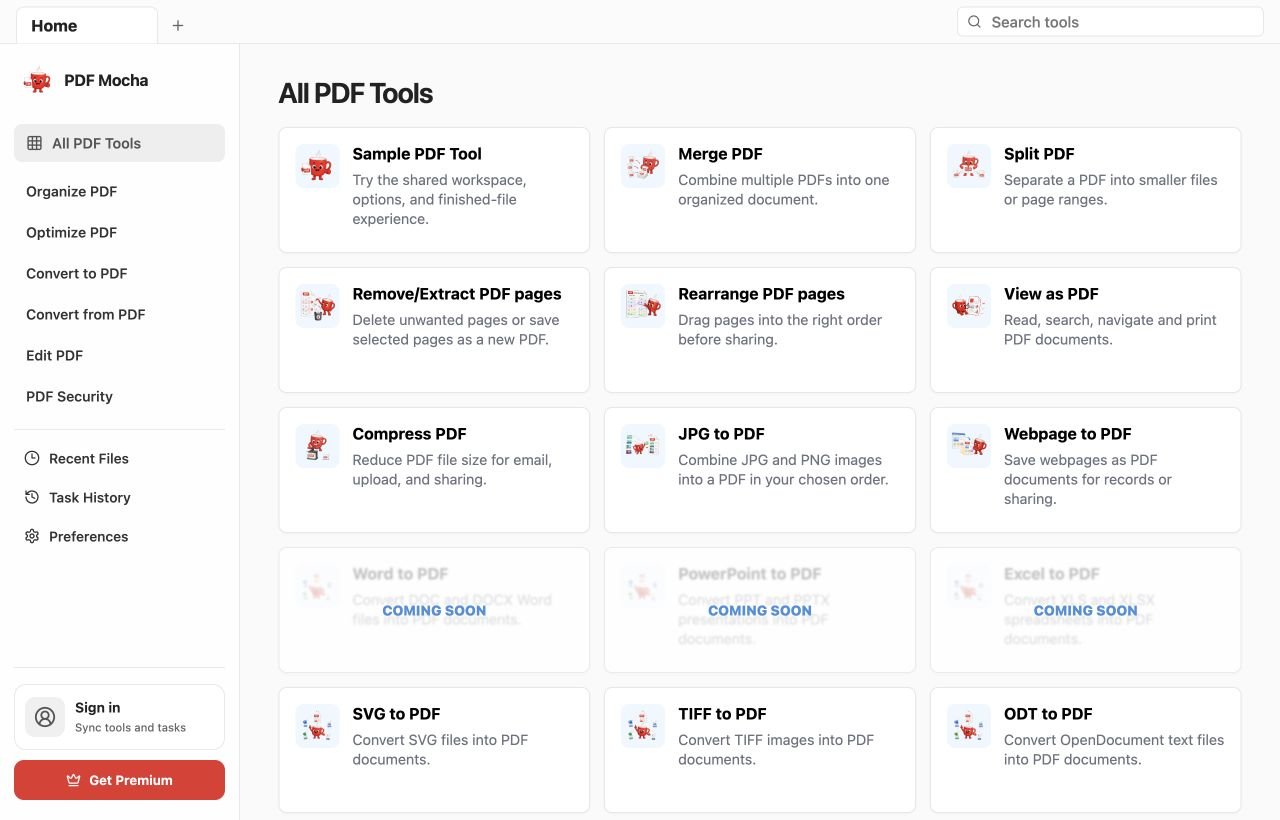Click the Sample PDF Tool card icon

pyautogui.click(x=317, y=166)
